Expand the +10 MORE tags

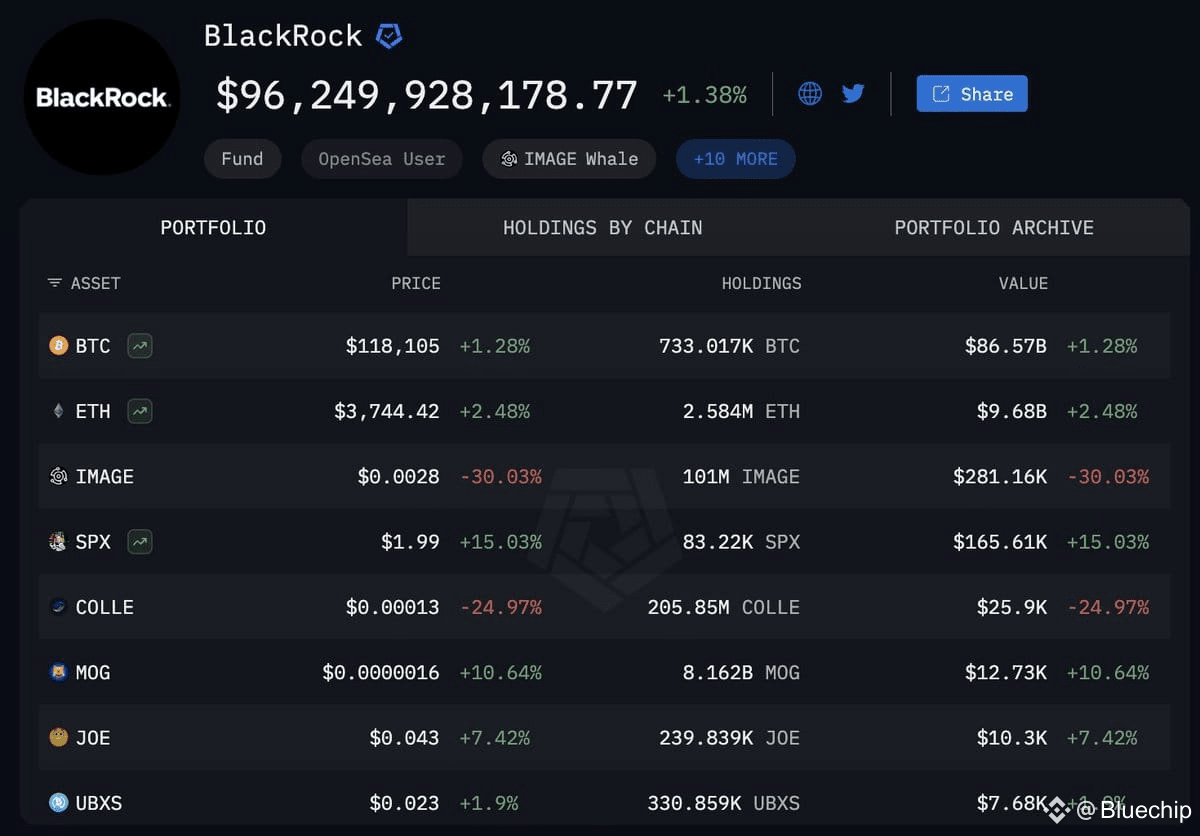(736, 159)
